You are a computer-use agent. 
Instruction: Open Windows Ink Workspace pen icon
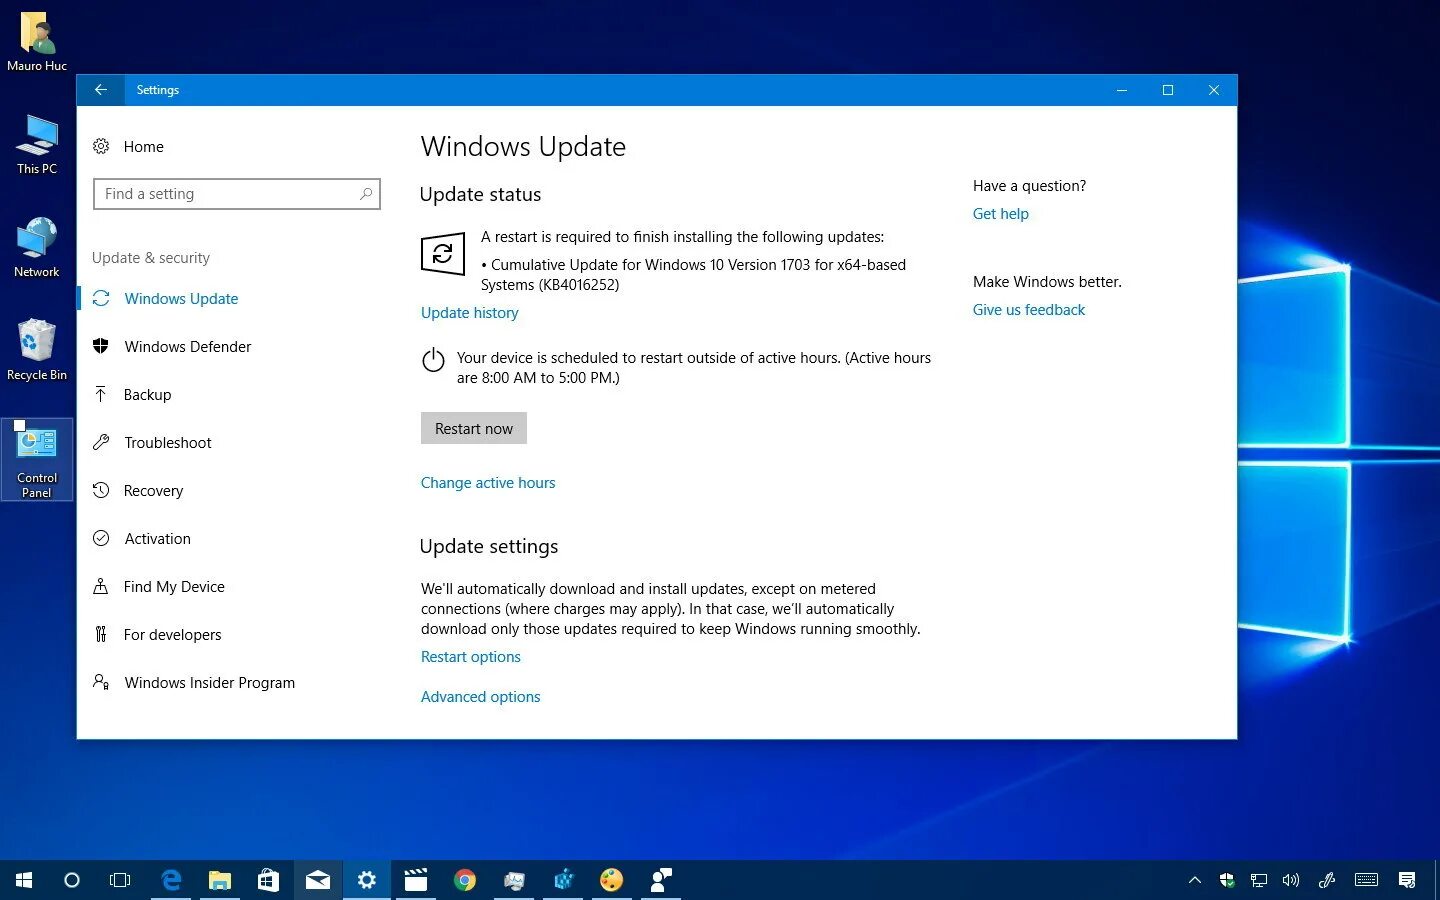(x=1327, y=880)
